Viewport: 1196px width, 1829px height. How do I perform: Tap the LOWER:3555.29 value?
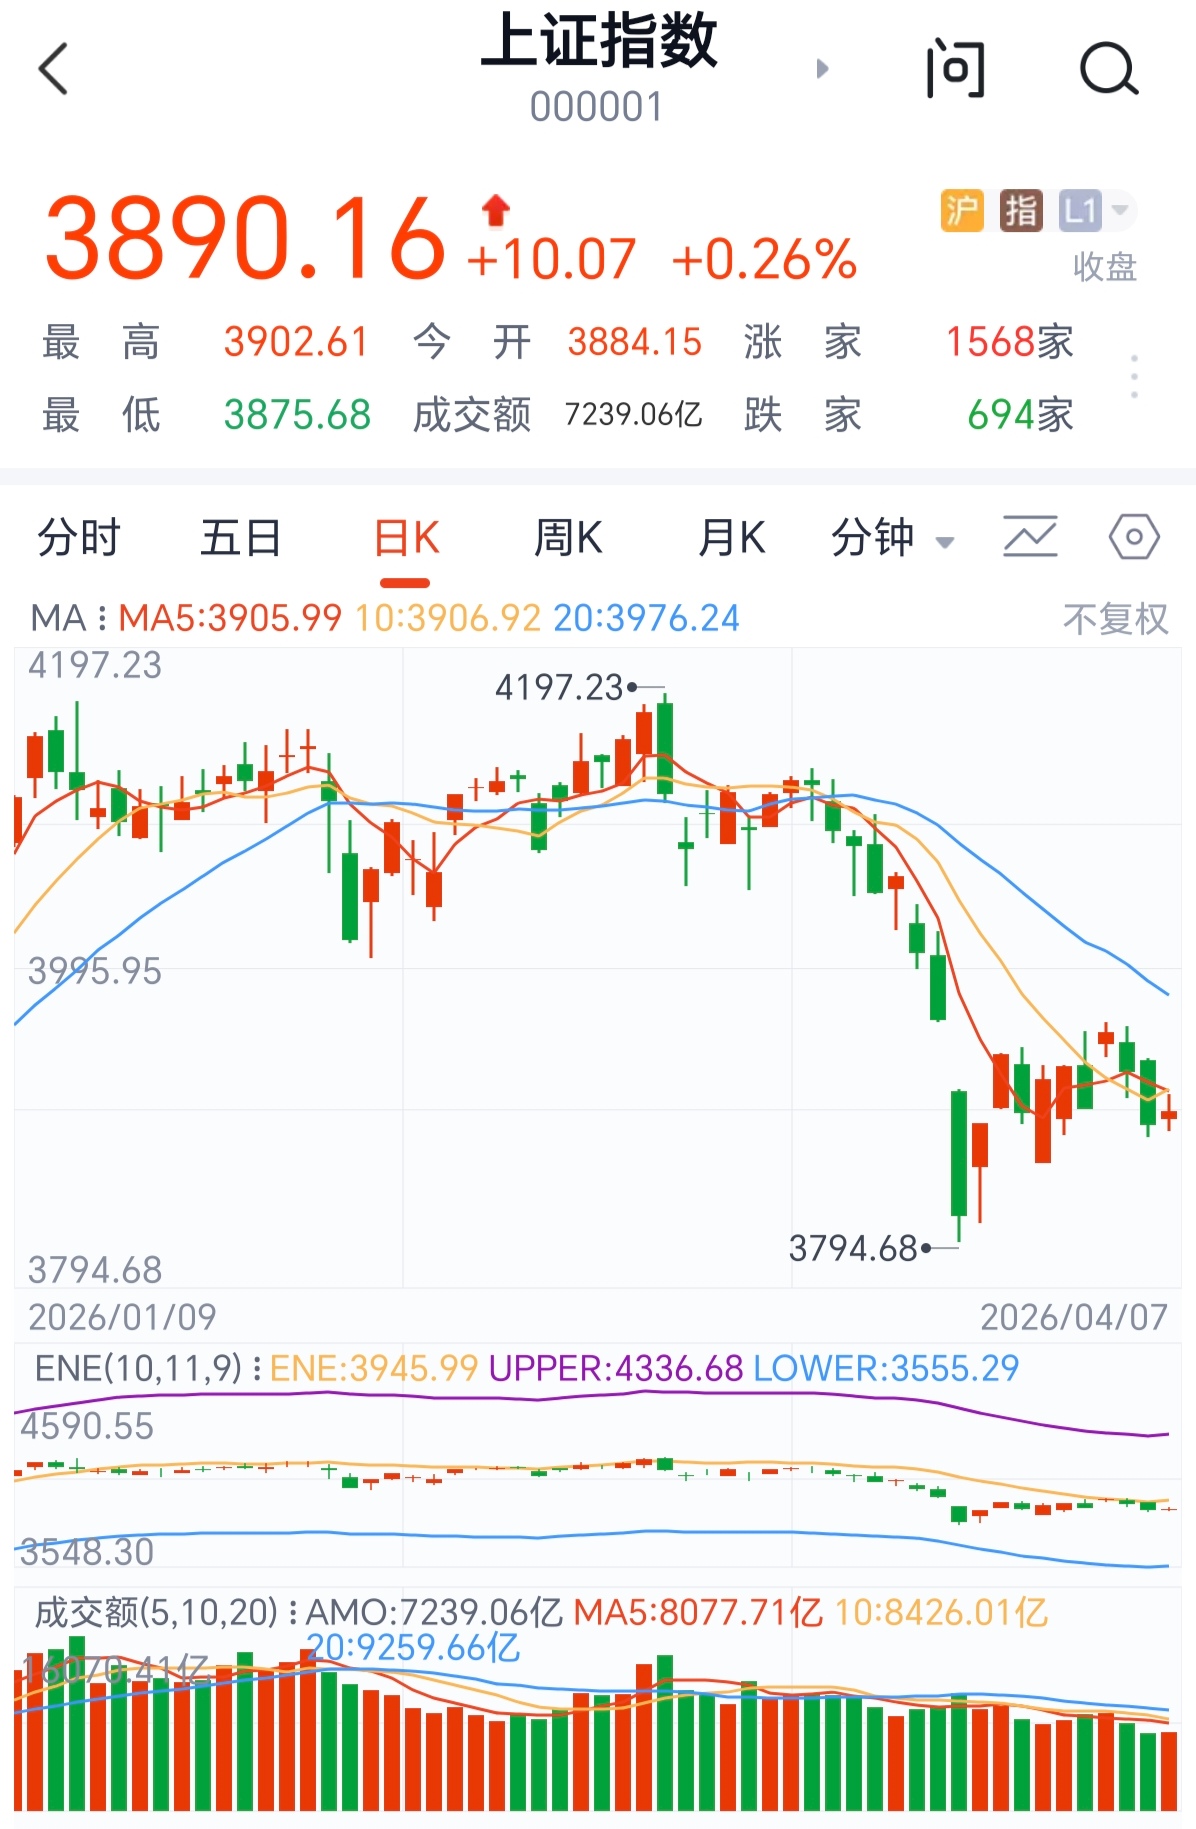click(886, 1367)
